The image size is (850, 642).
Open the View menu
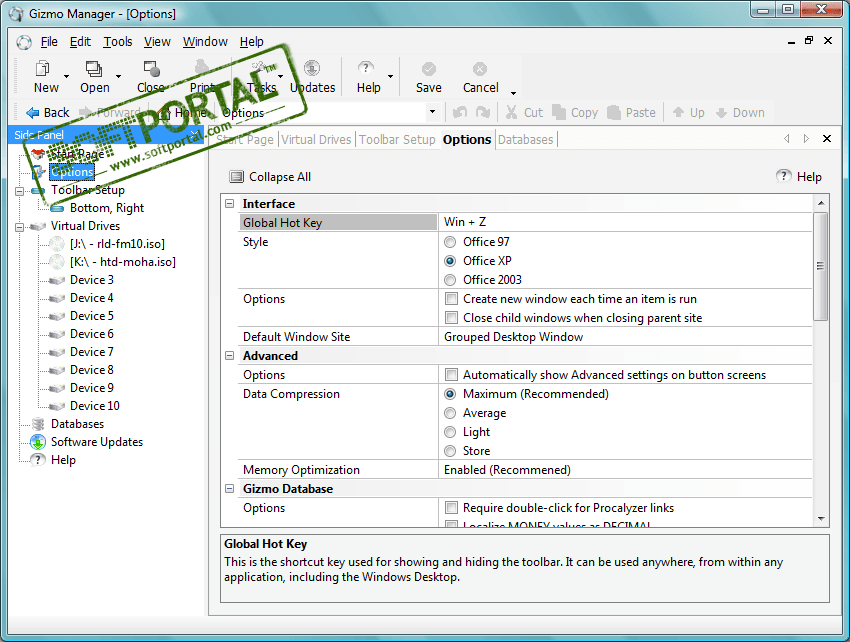(x=157, y=42)
